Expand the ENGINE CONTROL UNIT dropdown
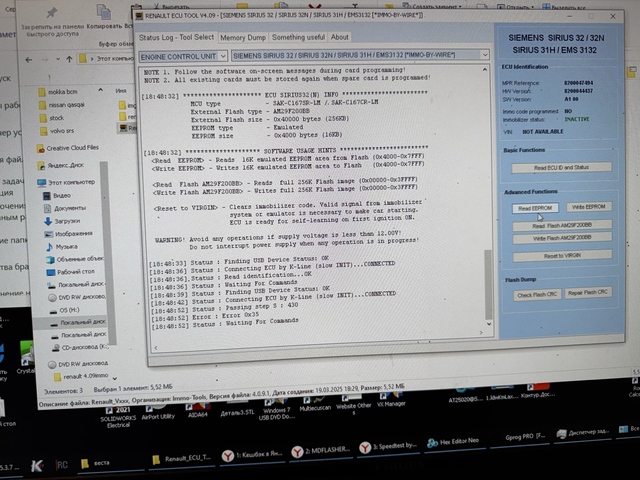The width and height of the screenshot is (640, 480). click(223, 56)
